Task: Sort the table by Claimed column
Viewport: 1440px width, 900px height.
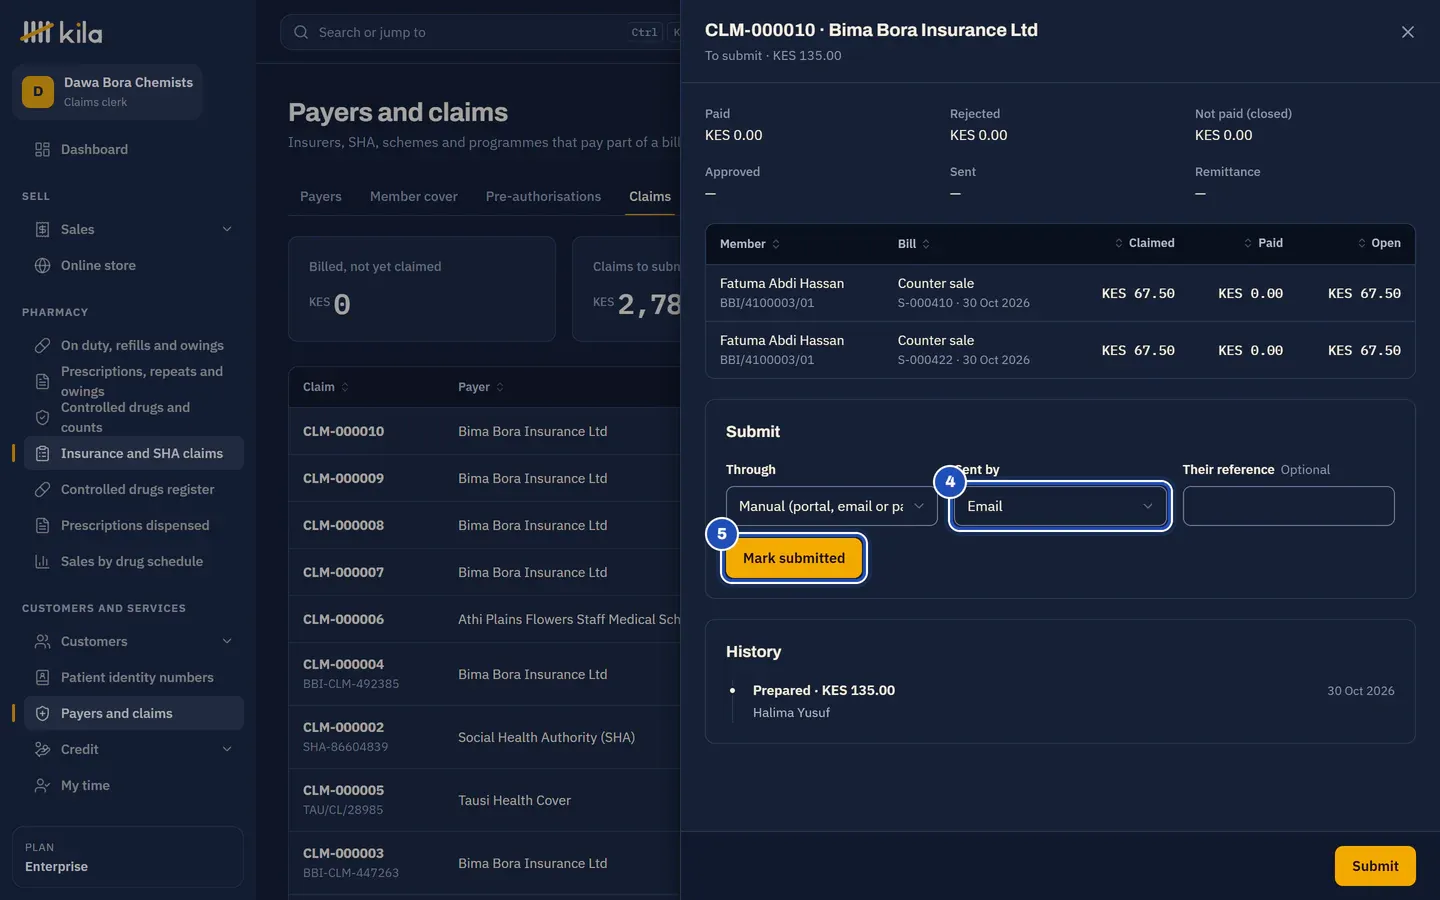Action: (1145, 244)
